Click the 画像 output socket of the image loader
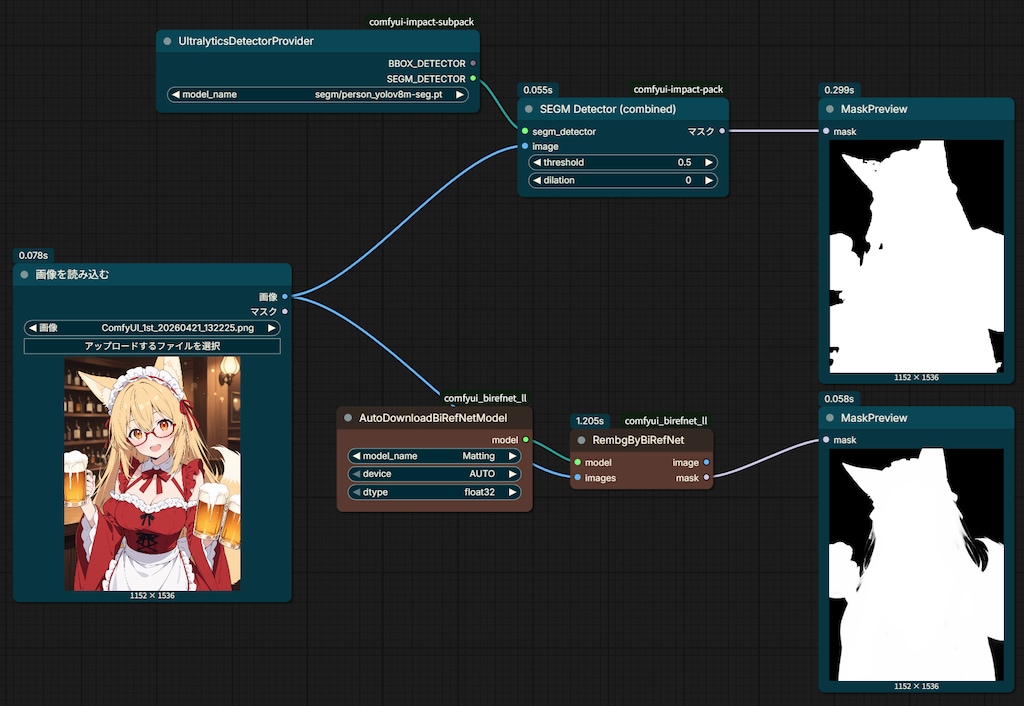 285,297
